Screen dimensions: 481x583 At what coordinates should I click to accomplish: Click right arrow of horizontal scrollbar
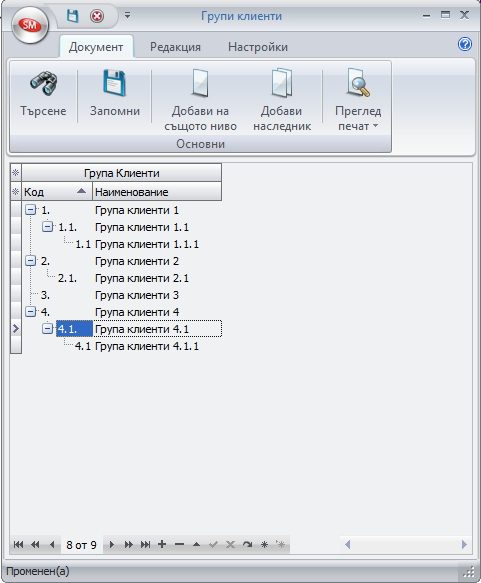[x=464, y=544]
